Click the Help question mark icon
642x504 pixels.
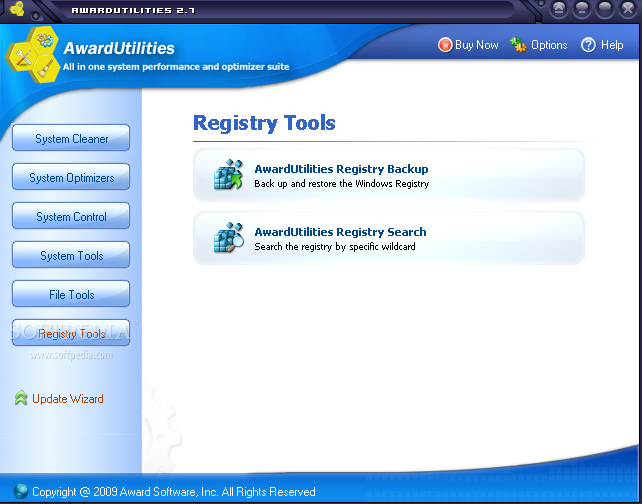point(588,45)
